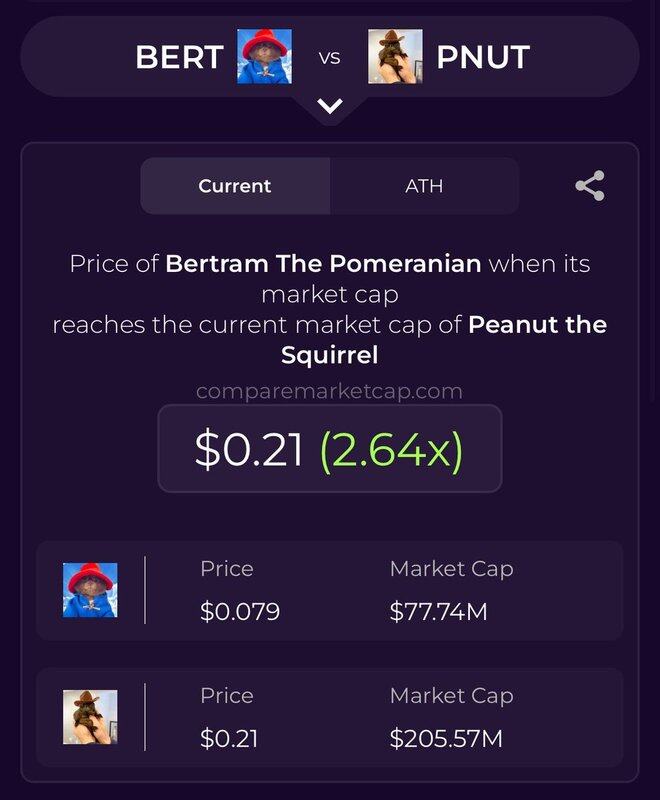The width and height of the screenshot is (660, 800).
Task: Click PNUT market cap $205.57M
Action: (x=446, y=738)
